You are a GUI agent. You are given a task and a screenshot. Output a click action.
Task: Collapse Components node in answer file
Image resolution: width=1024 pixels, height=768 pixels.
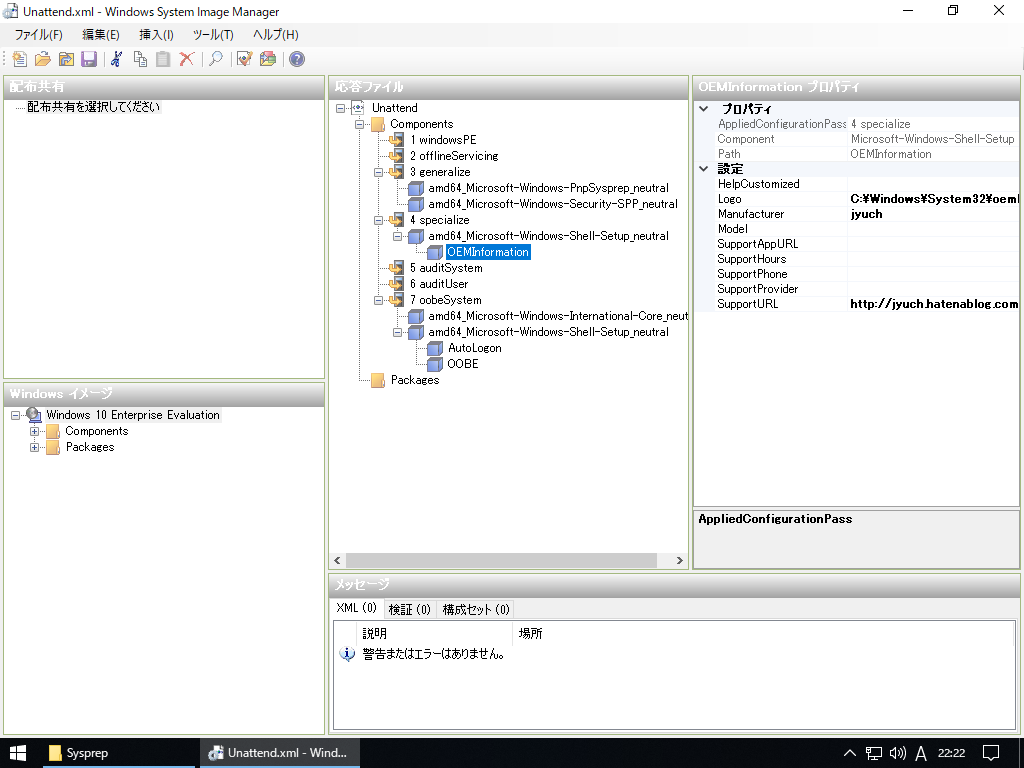(359, 124)
